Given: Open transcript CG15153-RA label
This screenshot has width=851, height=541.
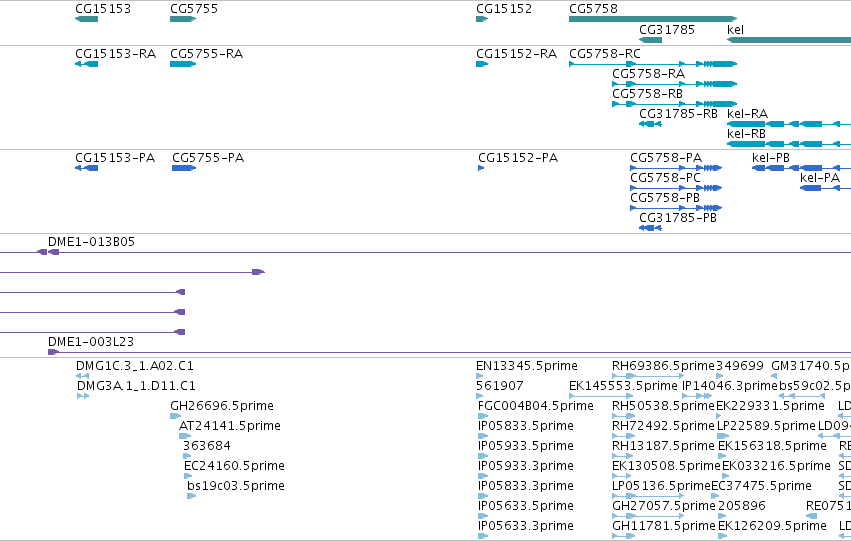Looking at the screenshot, I should [115, 54].
